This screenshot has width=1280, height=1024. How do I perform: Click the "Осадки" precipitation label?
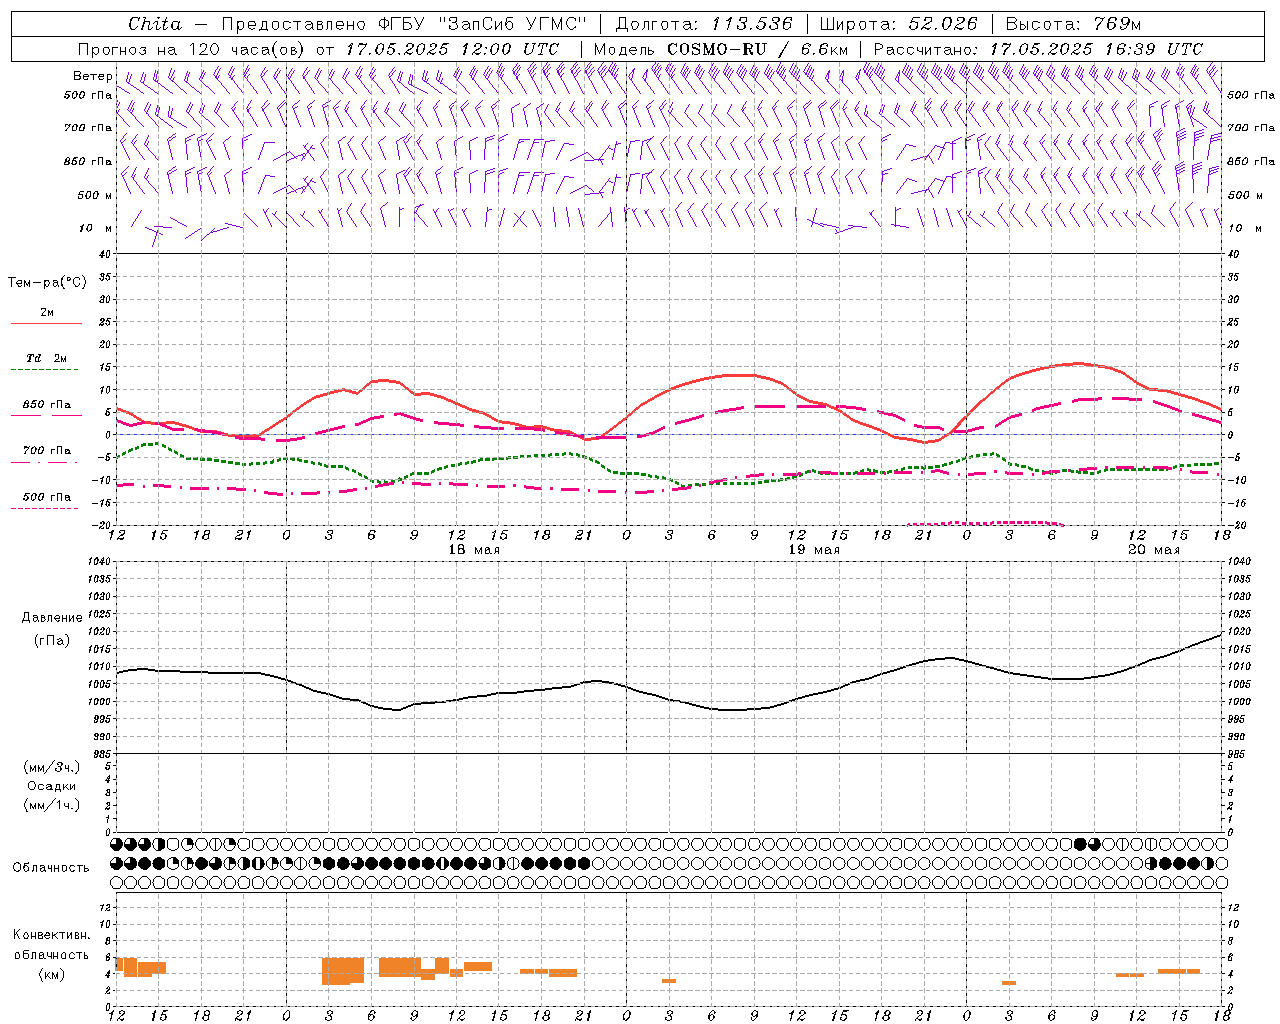52,786
